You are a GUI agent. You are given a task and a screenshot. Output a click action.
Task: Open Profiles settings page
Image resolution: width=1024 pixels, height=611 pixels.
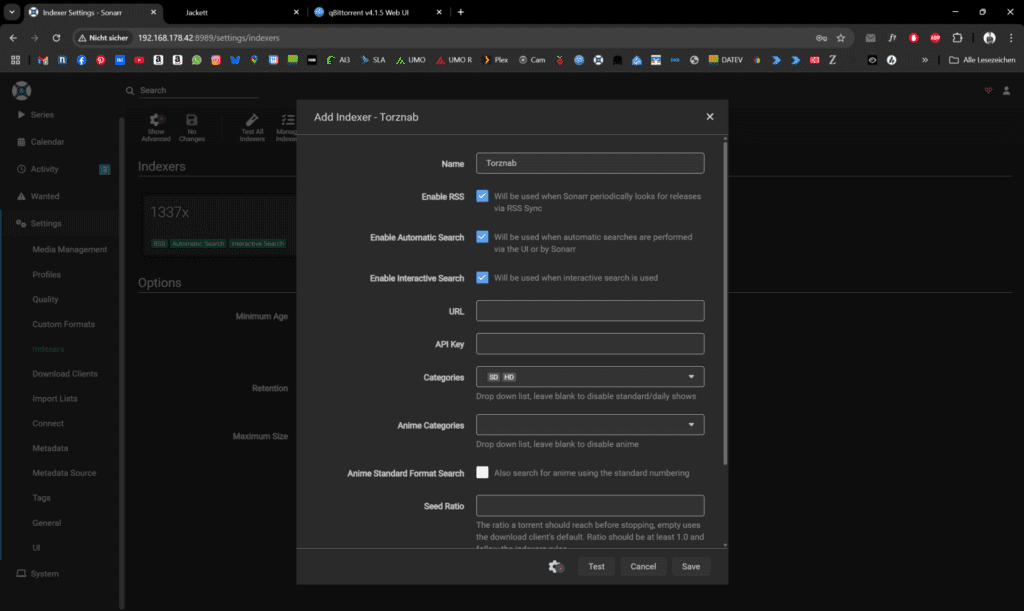click(x=46, y=275)
